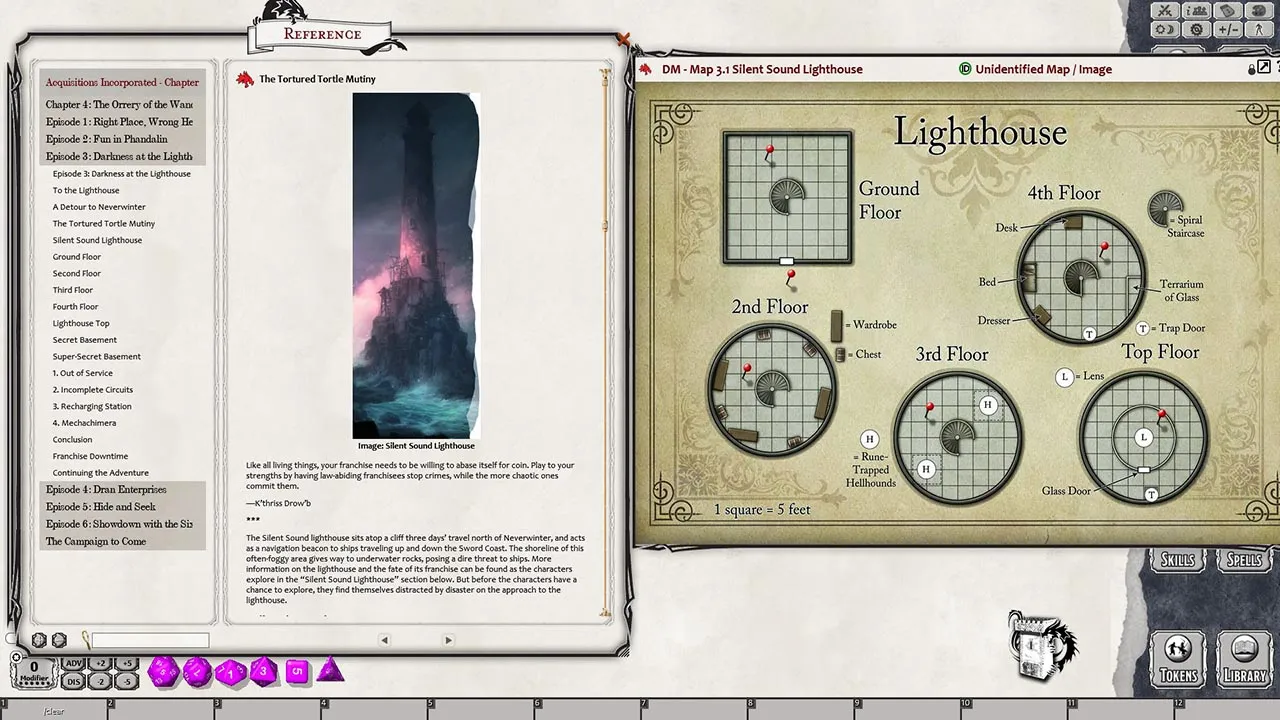Viewport: 1280px width, 720px height.
Task: Toggle the DIS disadvantage button
Action: [x=73, y=682]
